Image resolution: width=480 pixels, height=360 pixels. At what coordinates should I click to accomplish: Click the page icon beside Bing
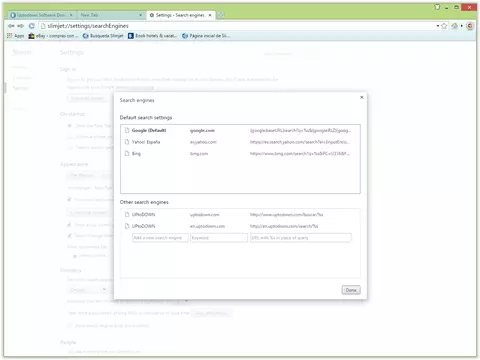127,154
